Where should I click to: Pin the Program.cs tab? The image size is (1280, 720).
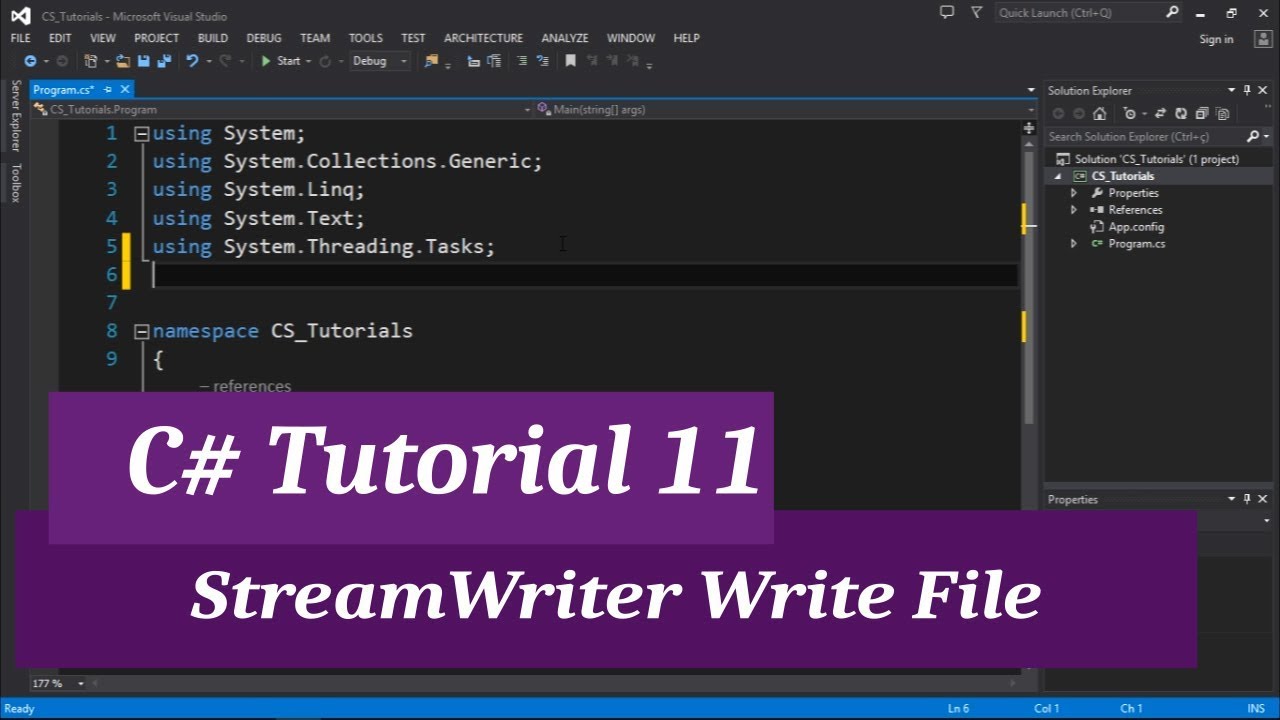[108, 90]
